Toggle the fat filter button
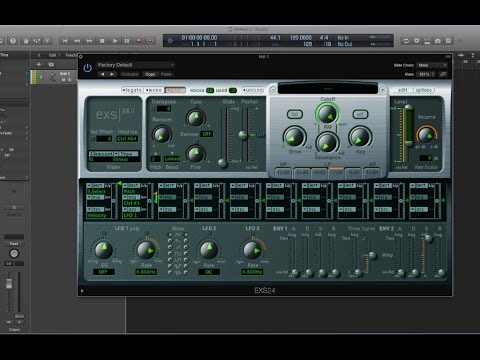Viewport: 480px width, 360px height. coord(295,114)
